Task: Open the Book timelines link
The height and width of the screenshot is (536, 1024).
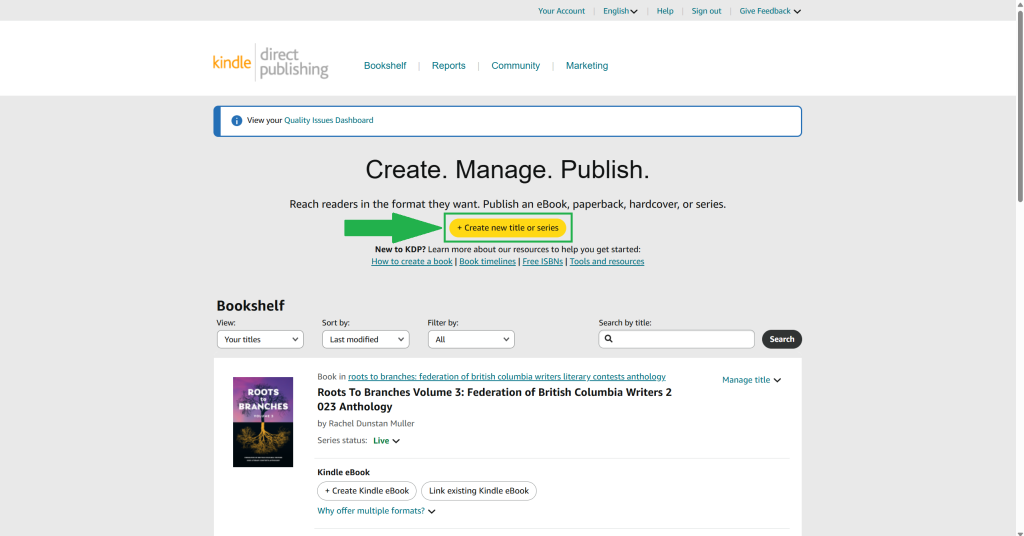Action: [x=487, y=261]
